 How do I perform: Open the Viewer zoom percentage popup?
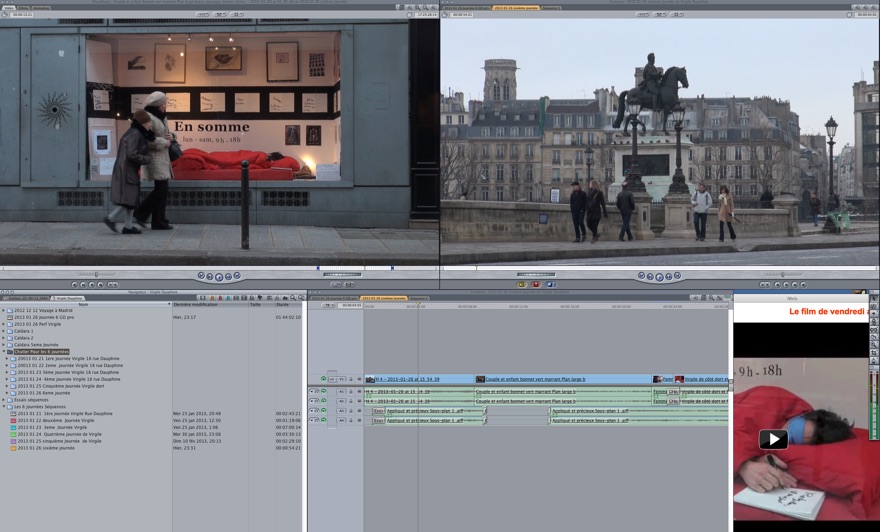(x=203, y=14)
